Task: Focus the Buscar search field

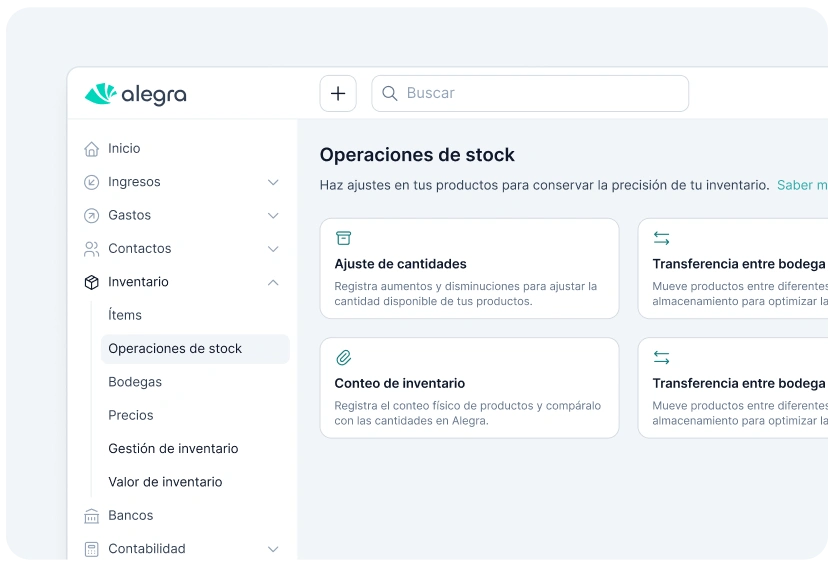Action: [530, 94]
